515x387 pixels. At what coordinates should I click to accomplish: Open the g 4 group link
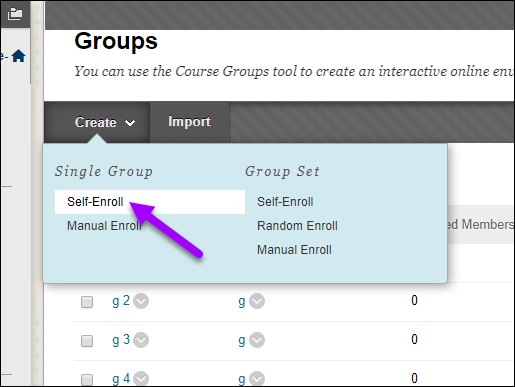point(121,379)
